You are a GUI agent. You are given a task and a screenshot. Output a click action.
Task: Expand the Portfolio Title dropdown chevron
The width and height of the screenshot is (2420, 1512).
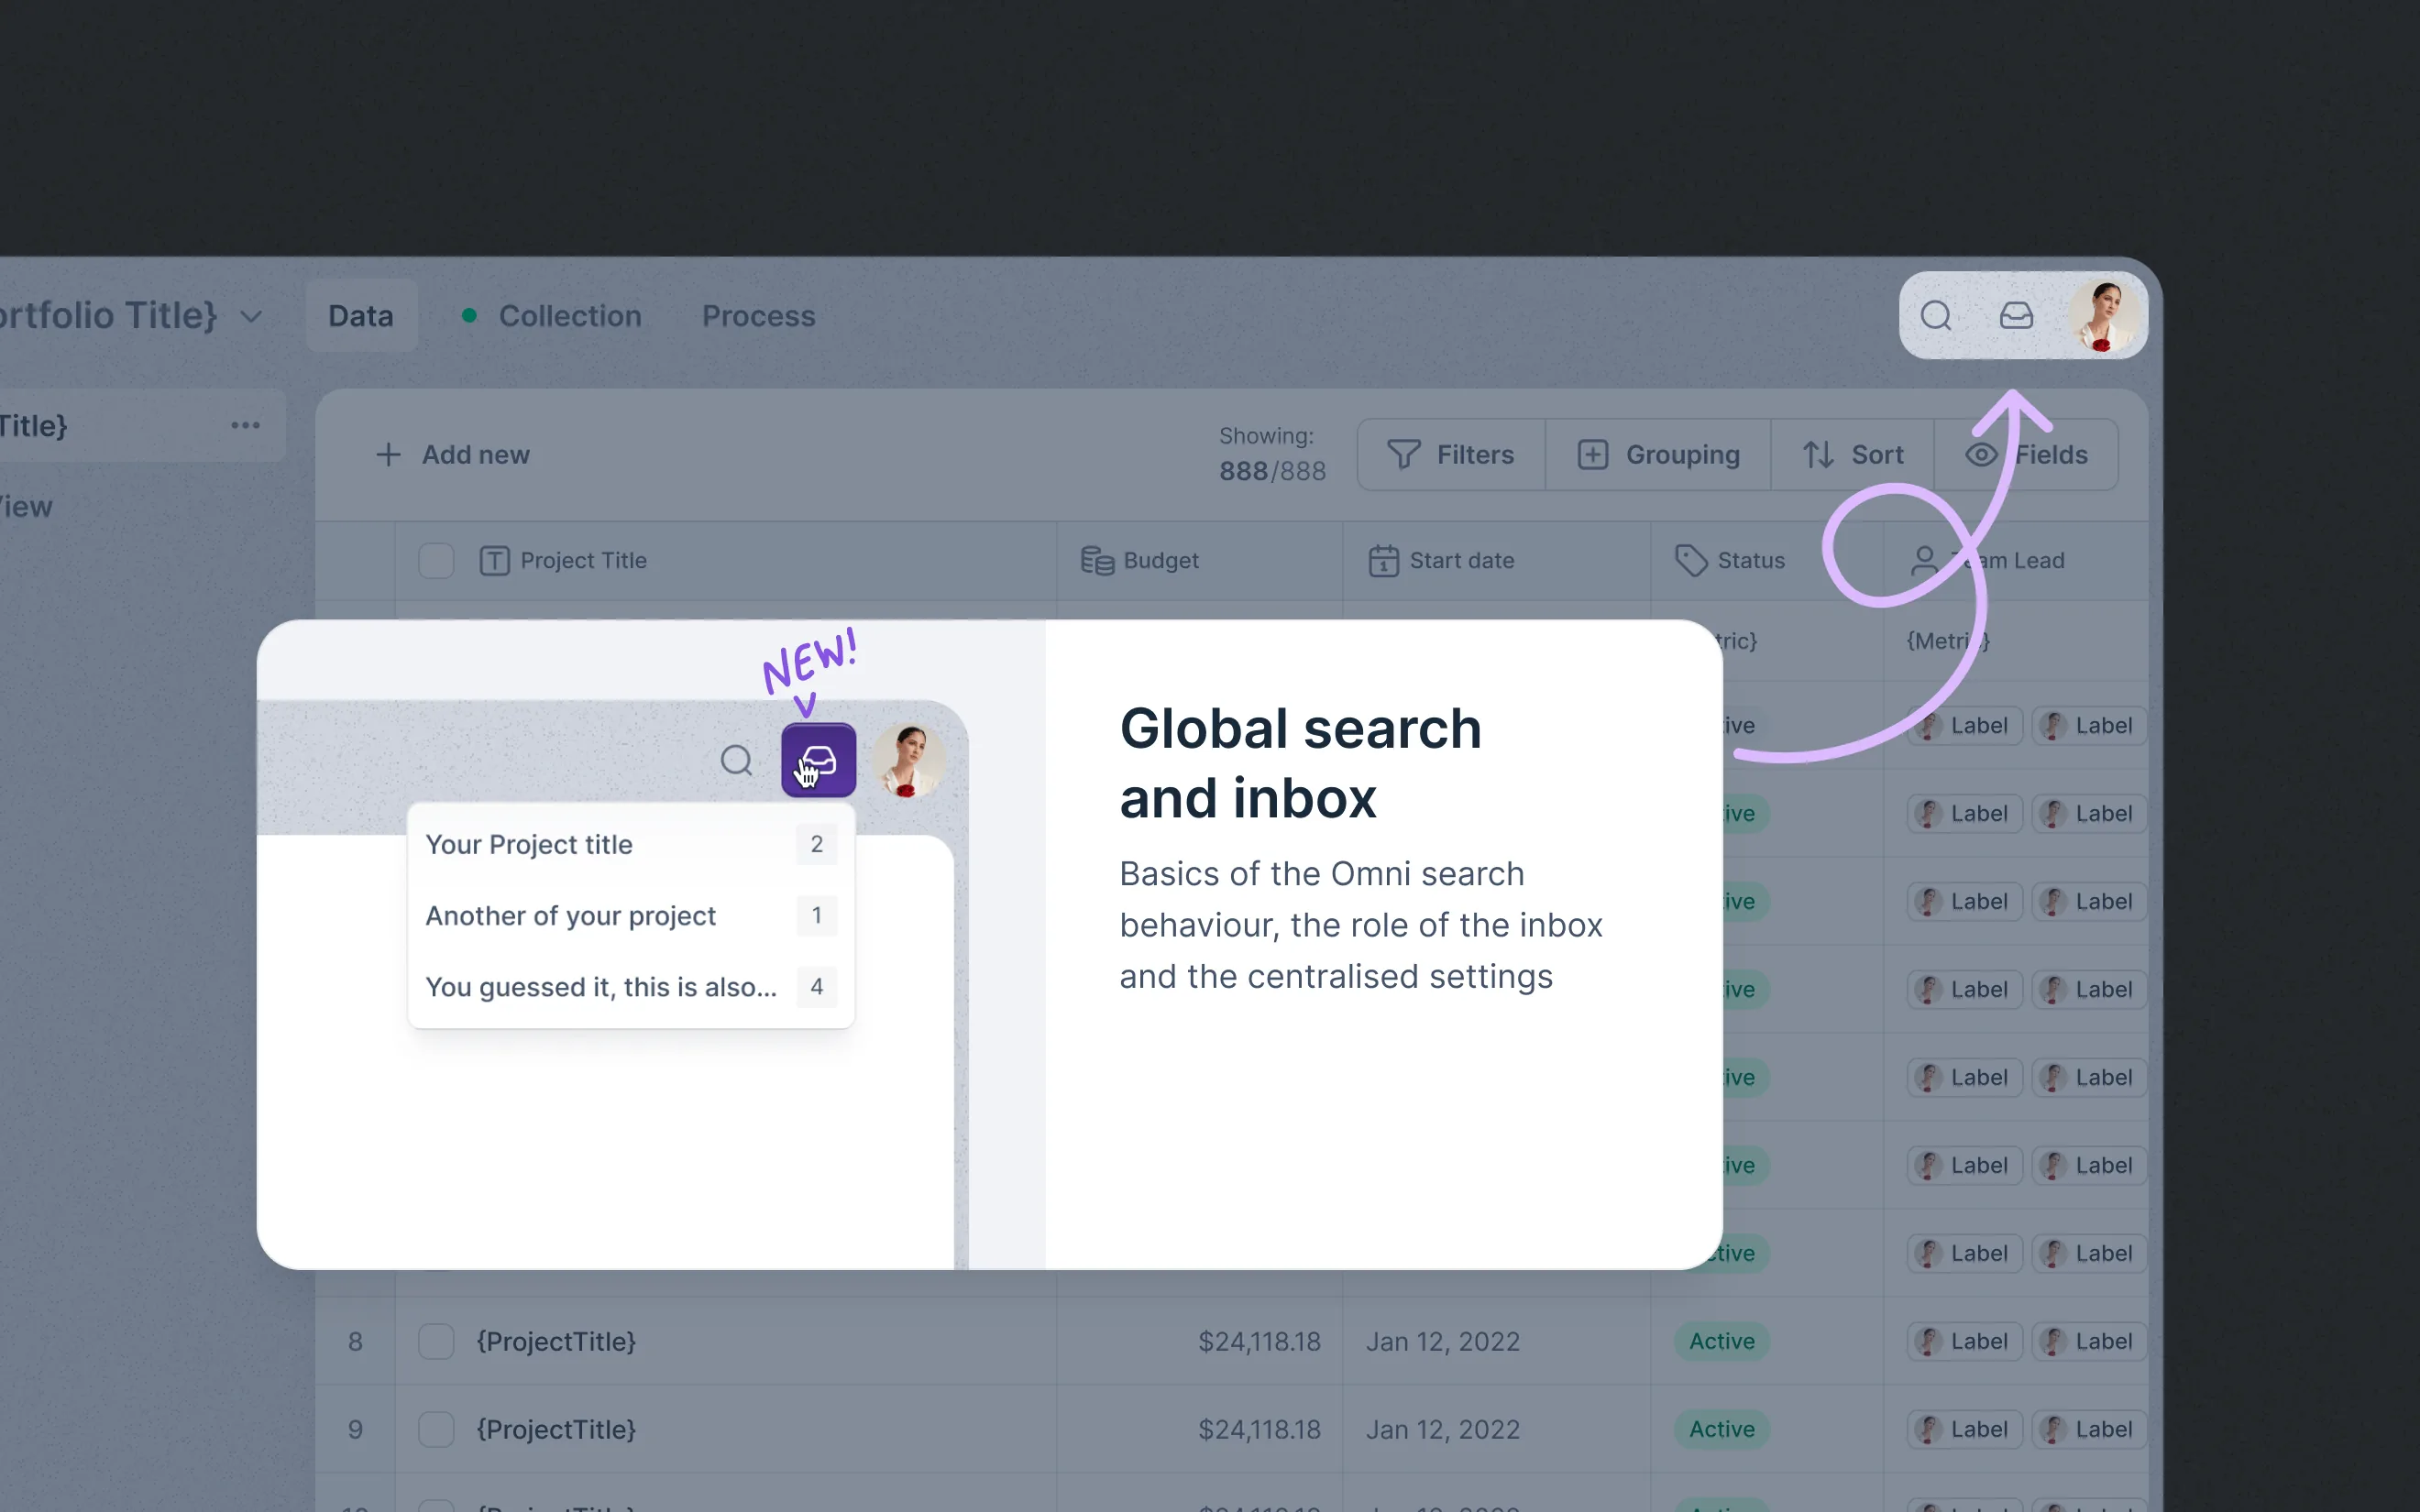click(251, 317)
